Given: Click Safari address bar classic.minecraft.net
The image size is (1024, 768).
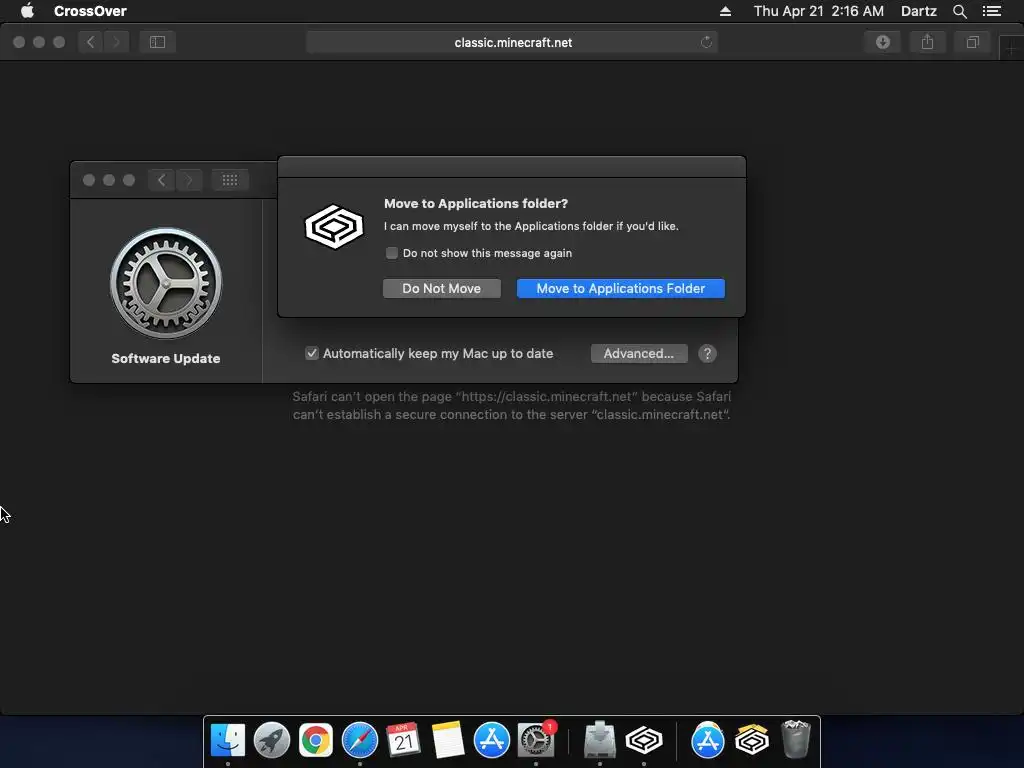Looking at the screenshot, I should 512,42.
